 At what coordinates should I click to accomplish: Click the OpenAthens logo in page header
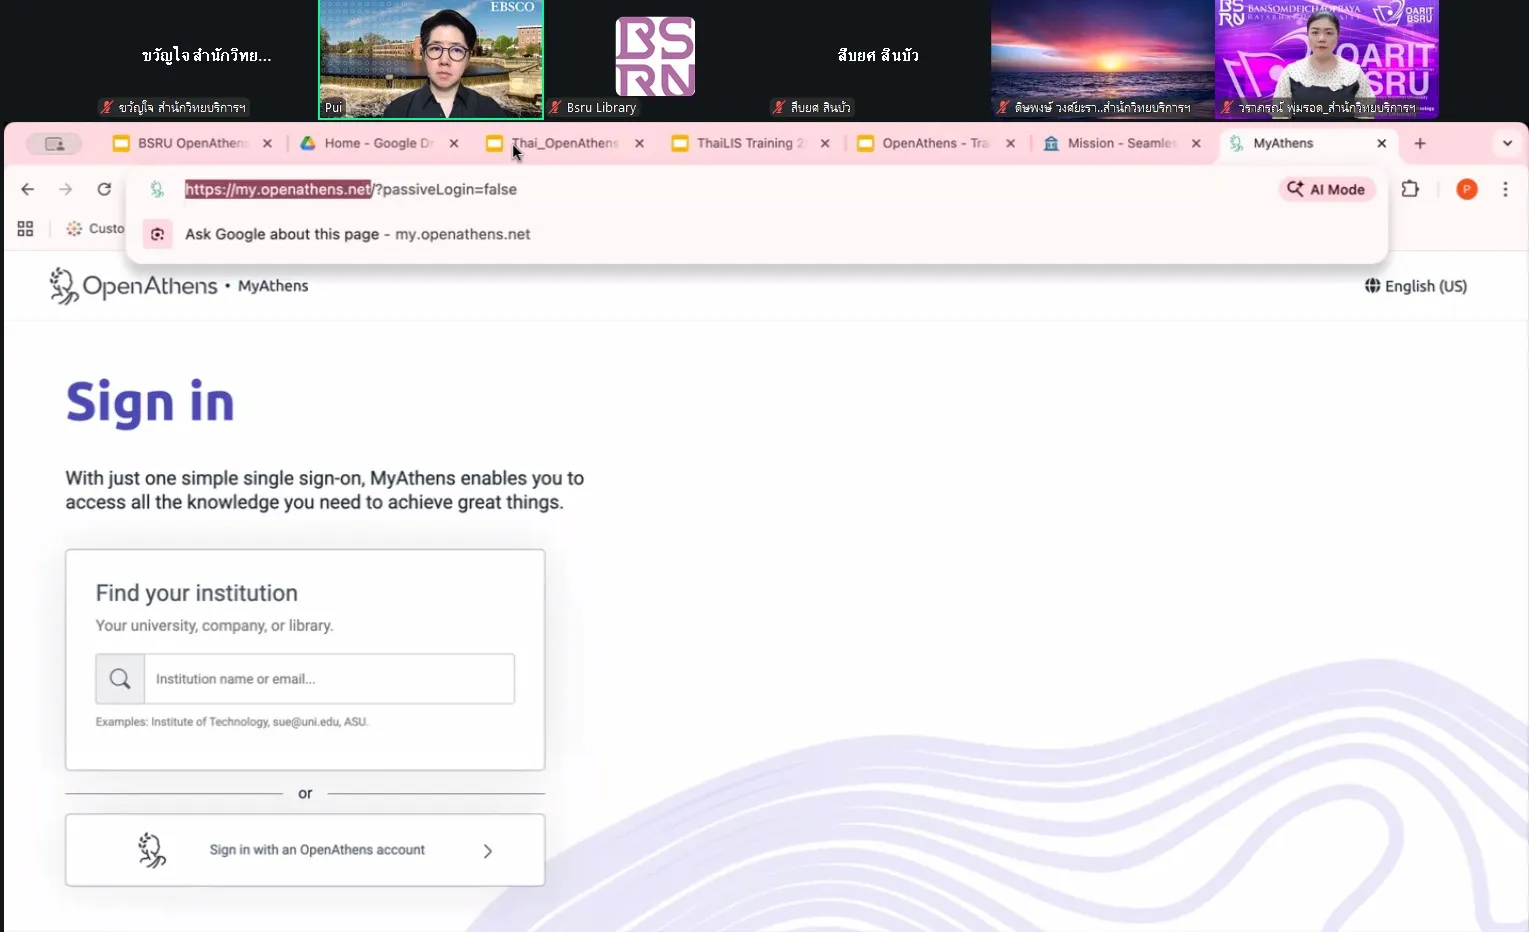(133, 286)
